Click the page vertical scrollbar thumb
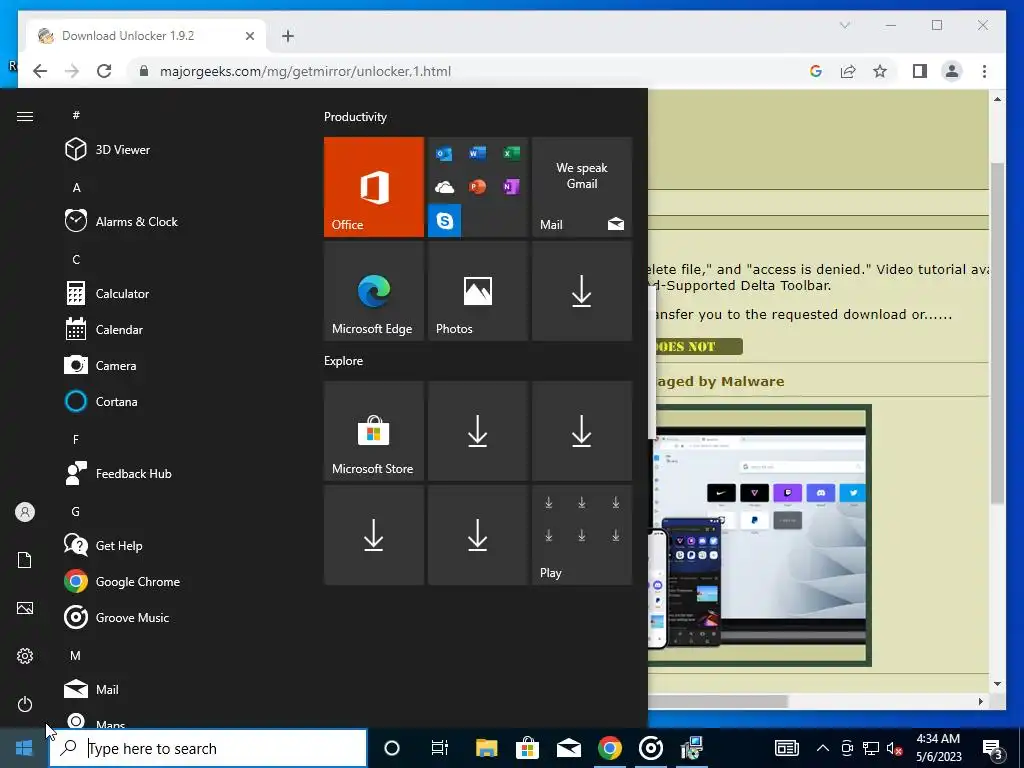 click(997, 333)
